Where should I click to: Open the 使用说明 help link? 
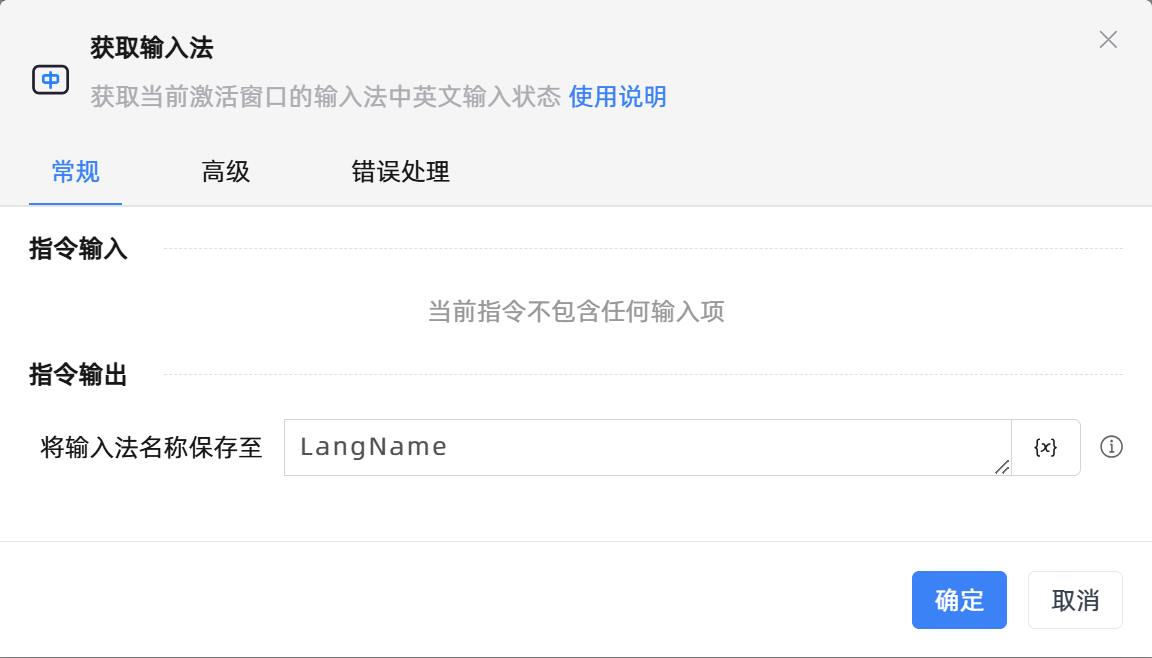coord(618,97)
